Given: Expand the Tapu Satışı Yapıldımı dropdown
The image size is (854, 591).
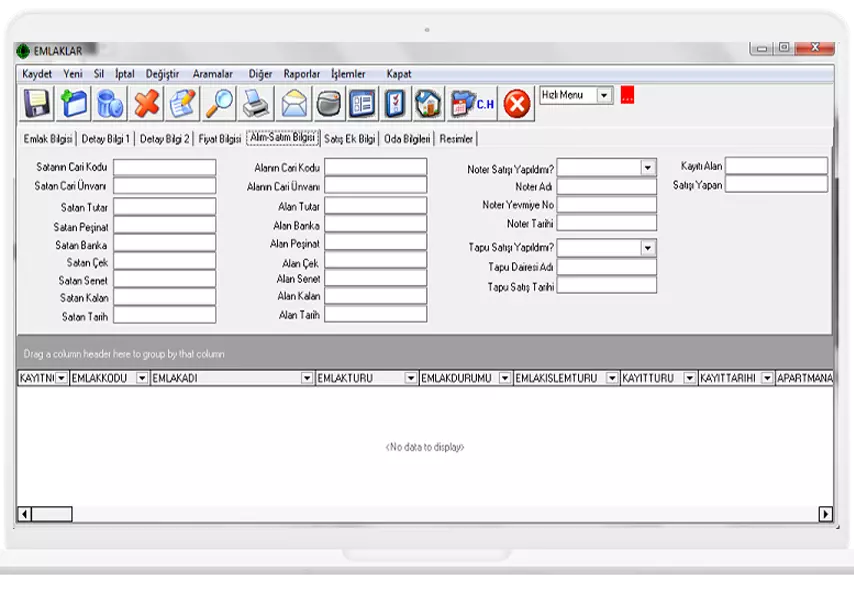Looking at the screenshot, I should 648,248.
